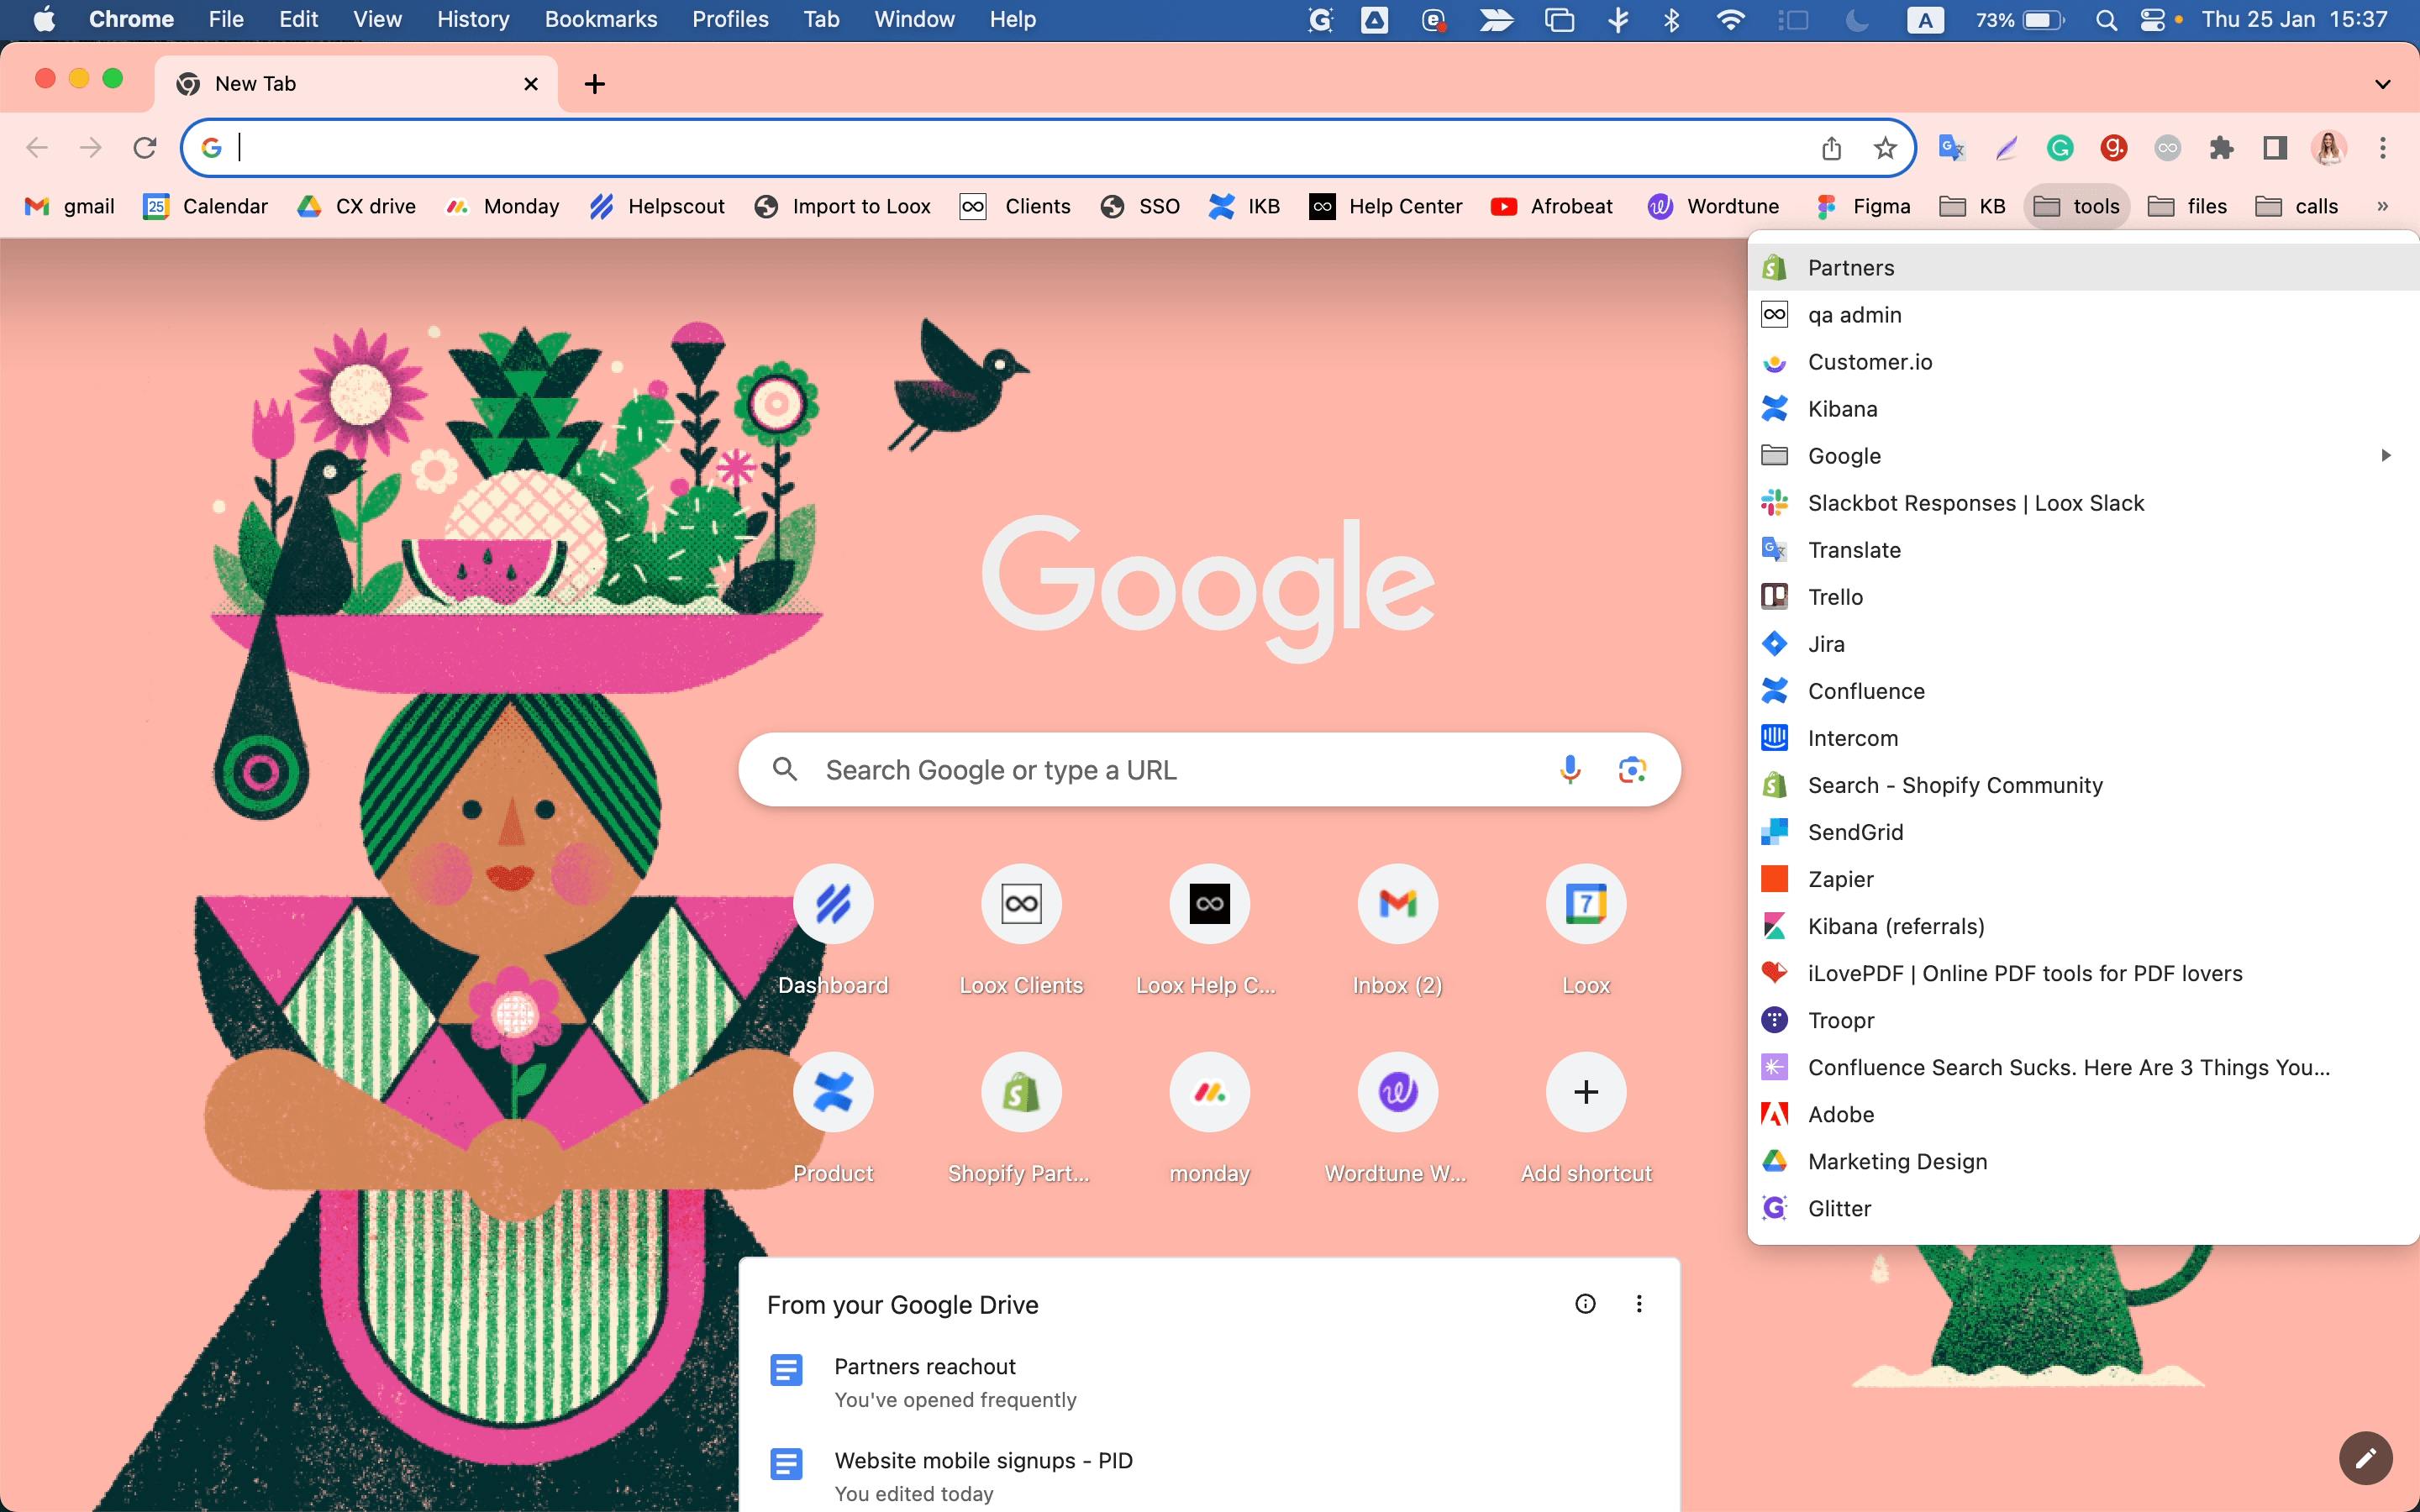This screenshot has width=2420, height=1512.
Task: Expand the Google subfolder in tools menu
Action: pos(2084,456)
